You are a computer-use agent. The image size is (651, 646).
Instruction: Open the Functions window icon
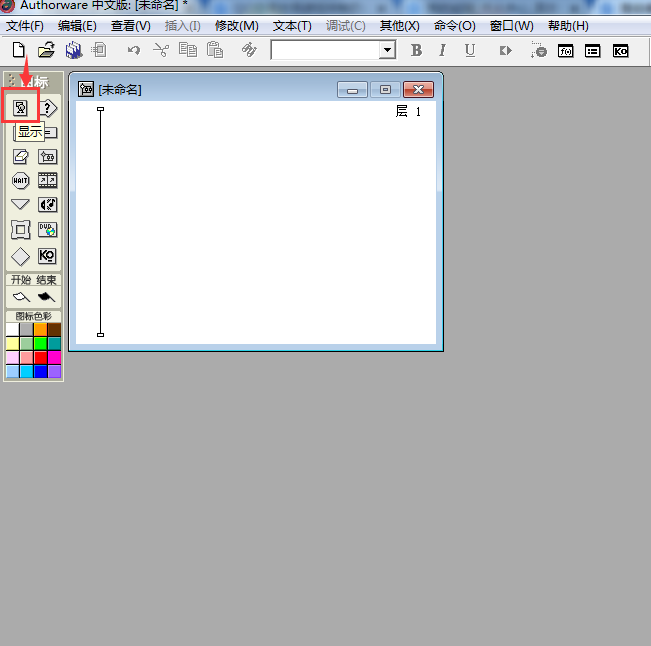click(565, 51)
